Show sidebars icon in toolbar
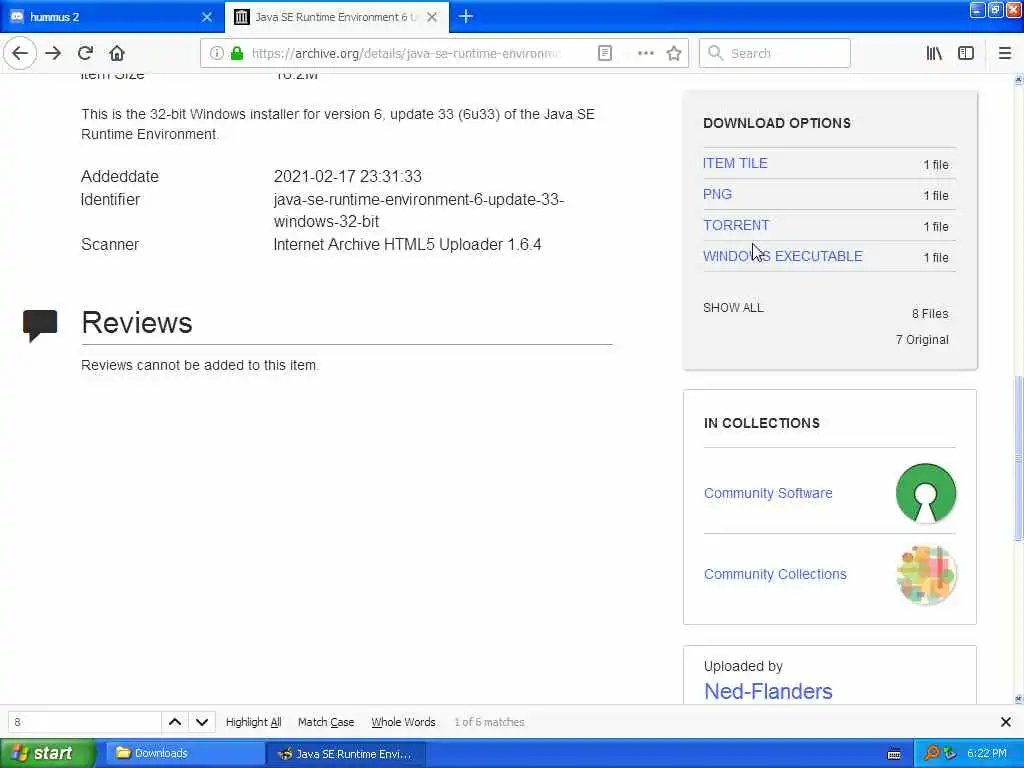This screenshot has height=768, width=1024. [x=966, y=53]
